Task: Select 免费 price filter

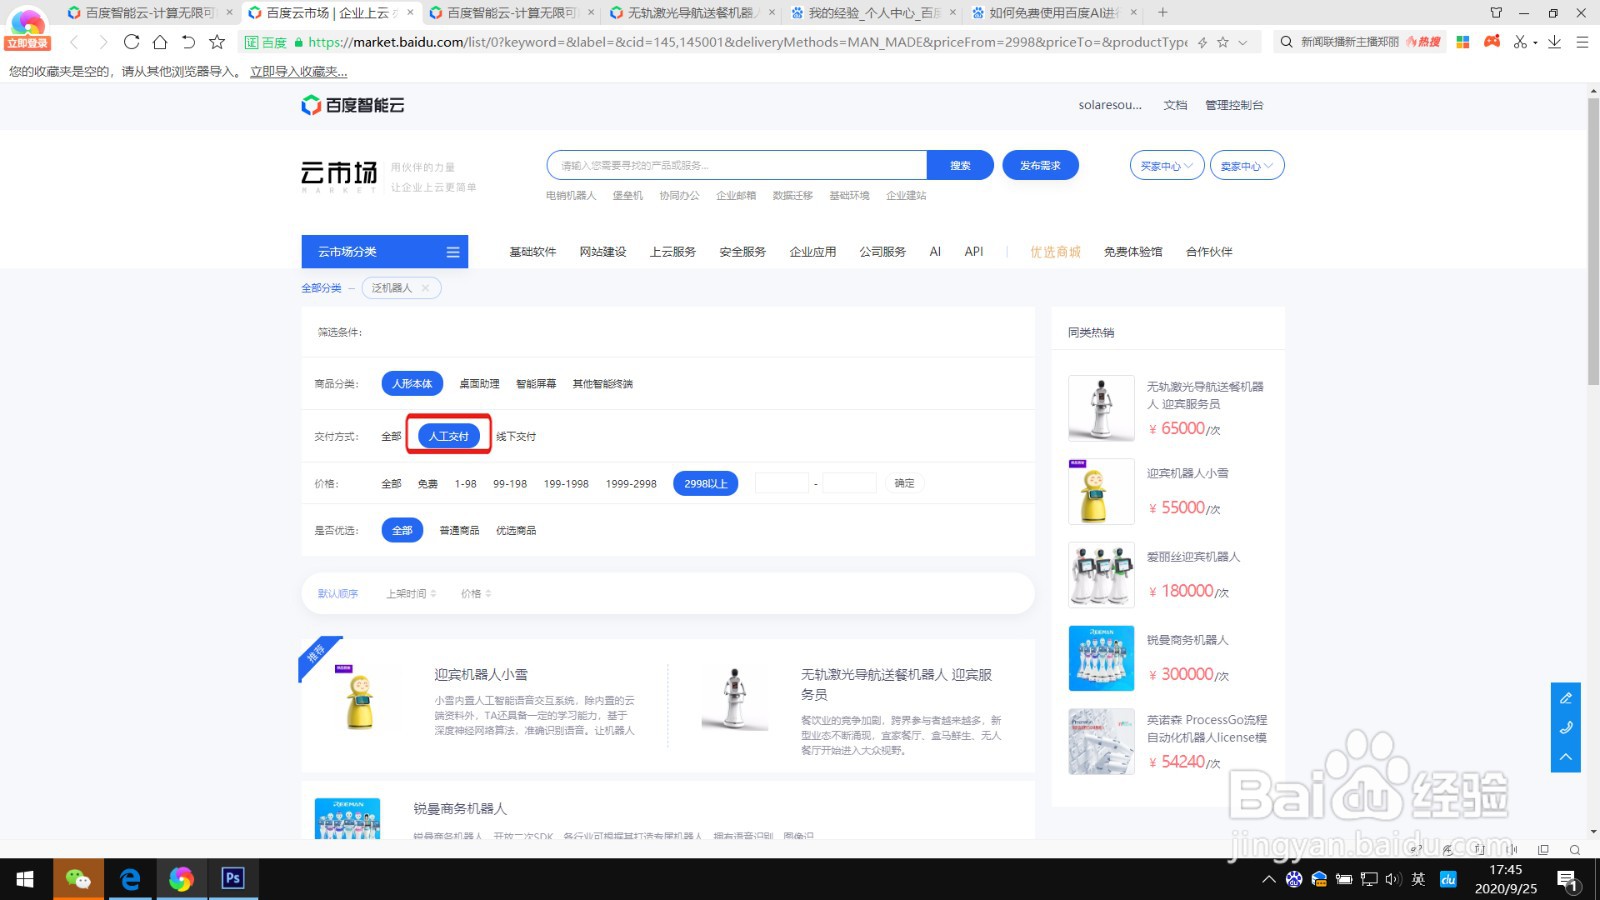Action: pos(428,484)
